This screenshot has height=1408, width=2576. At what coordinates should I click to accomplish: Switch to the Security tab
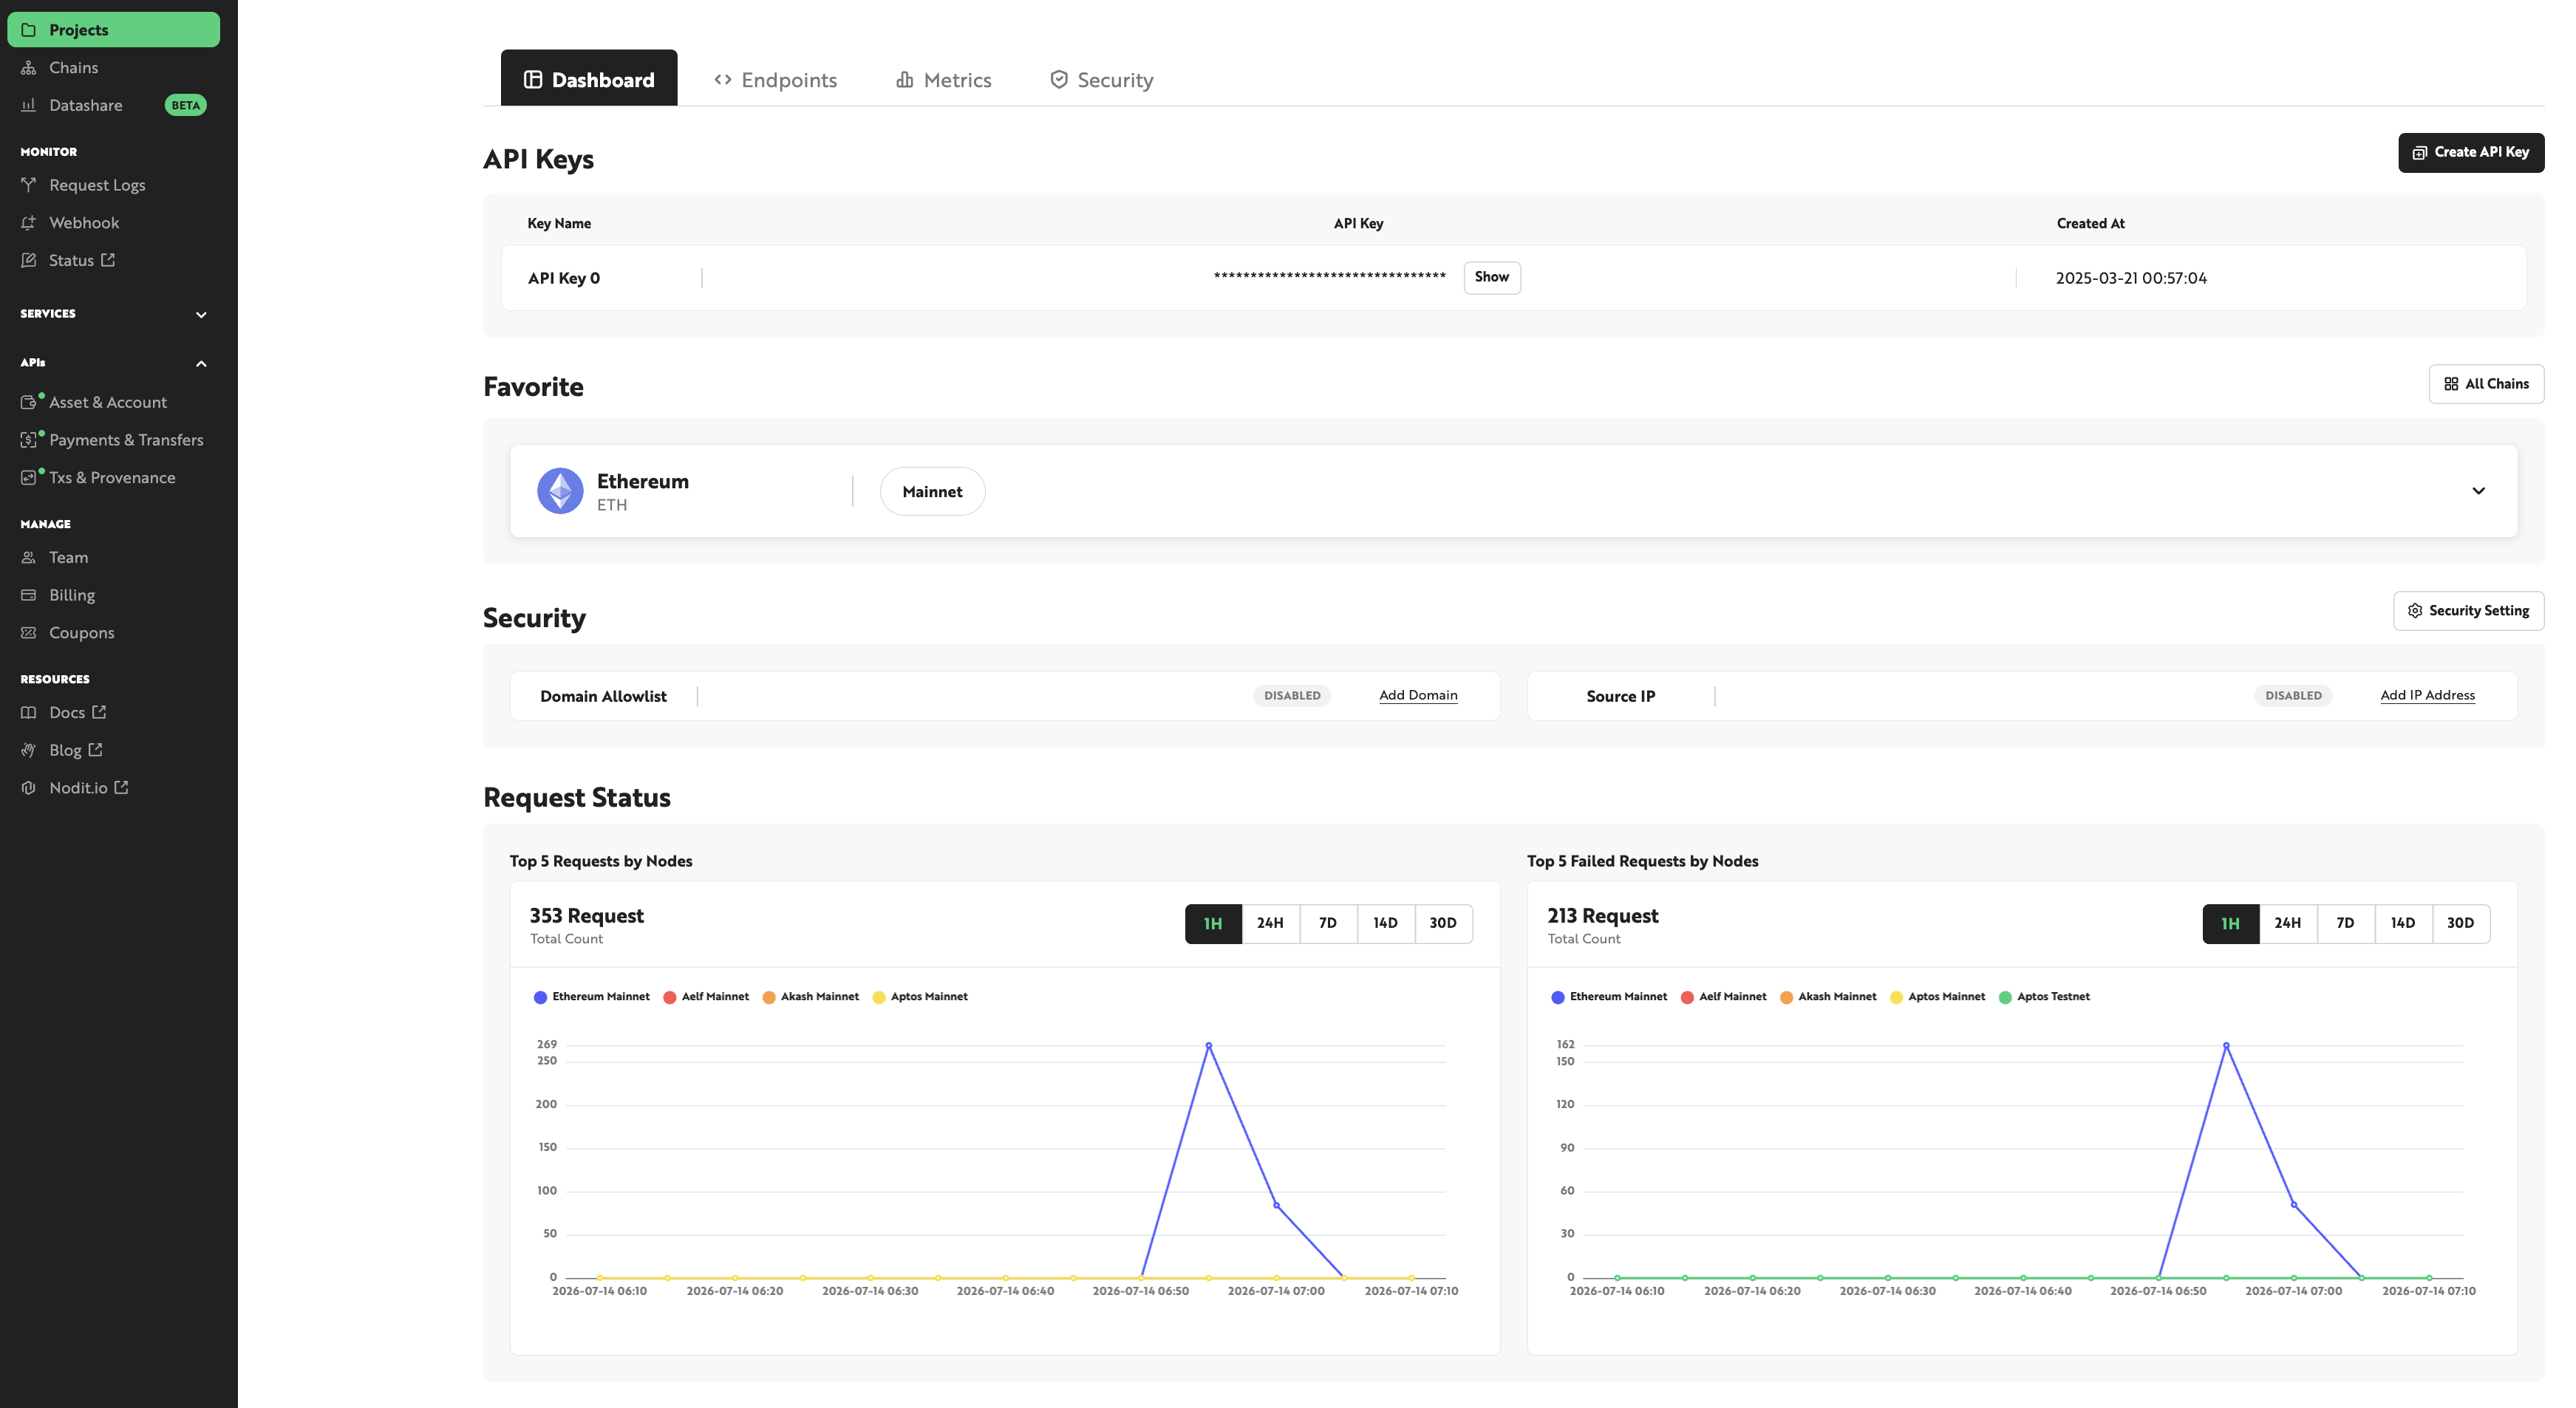point(1101,79)
